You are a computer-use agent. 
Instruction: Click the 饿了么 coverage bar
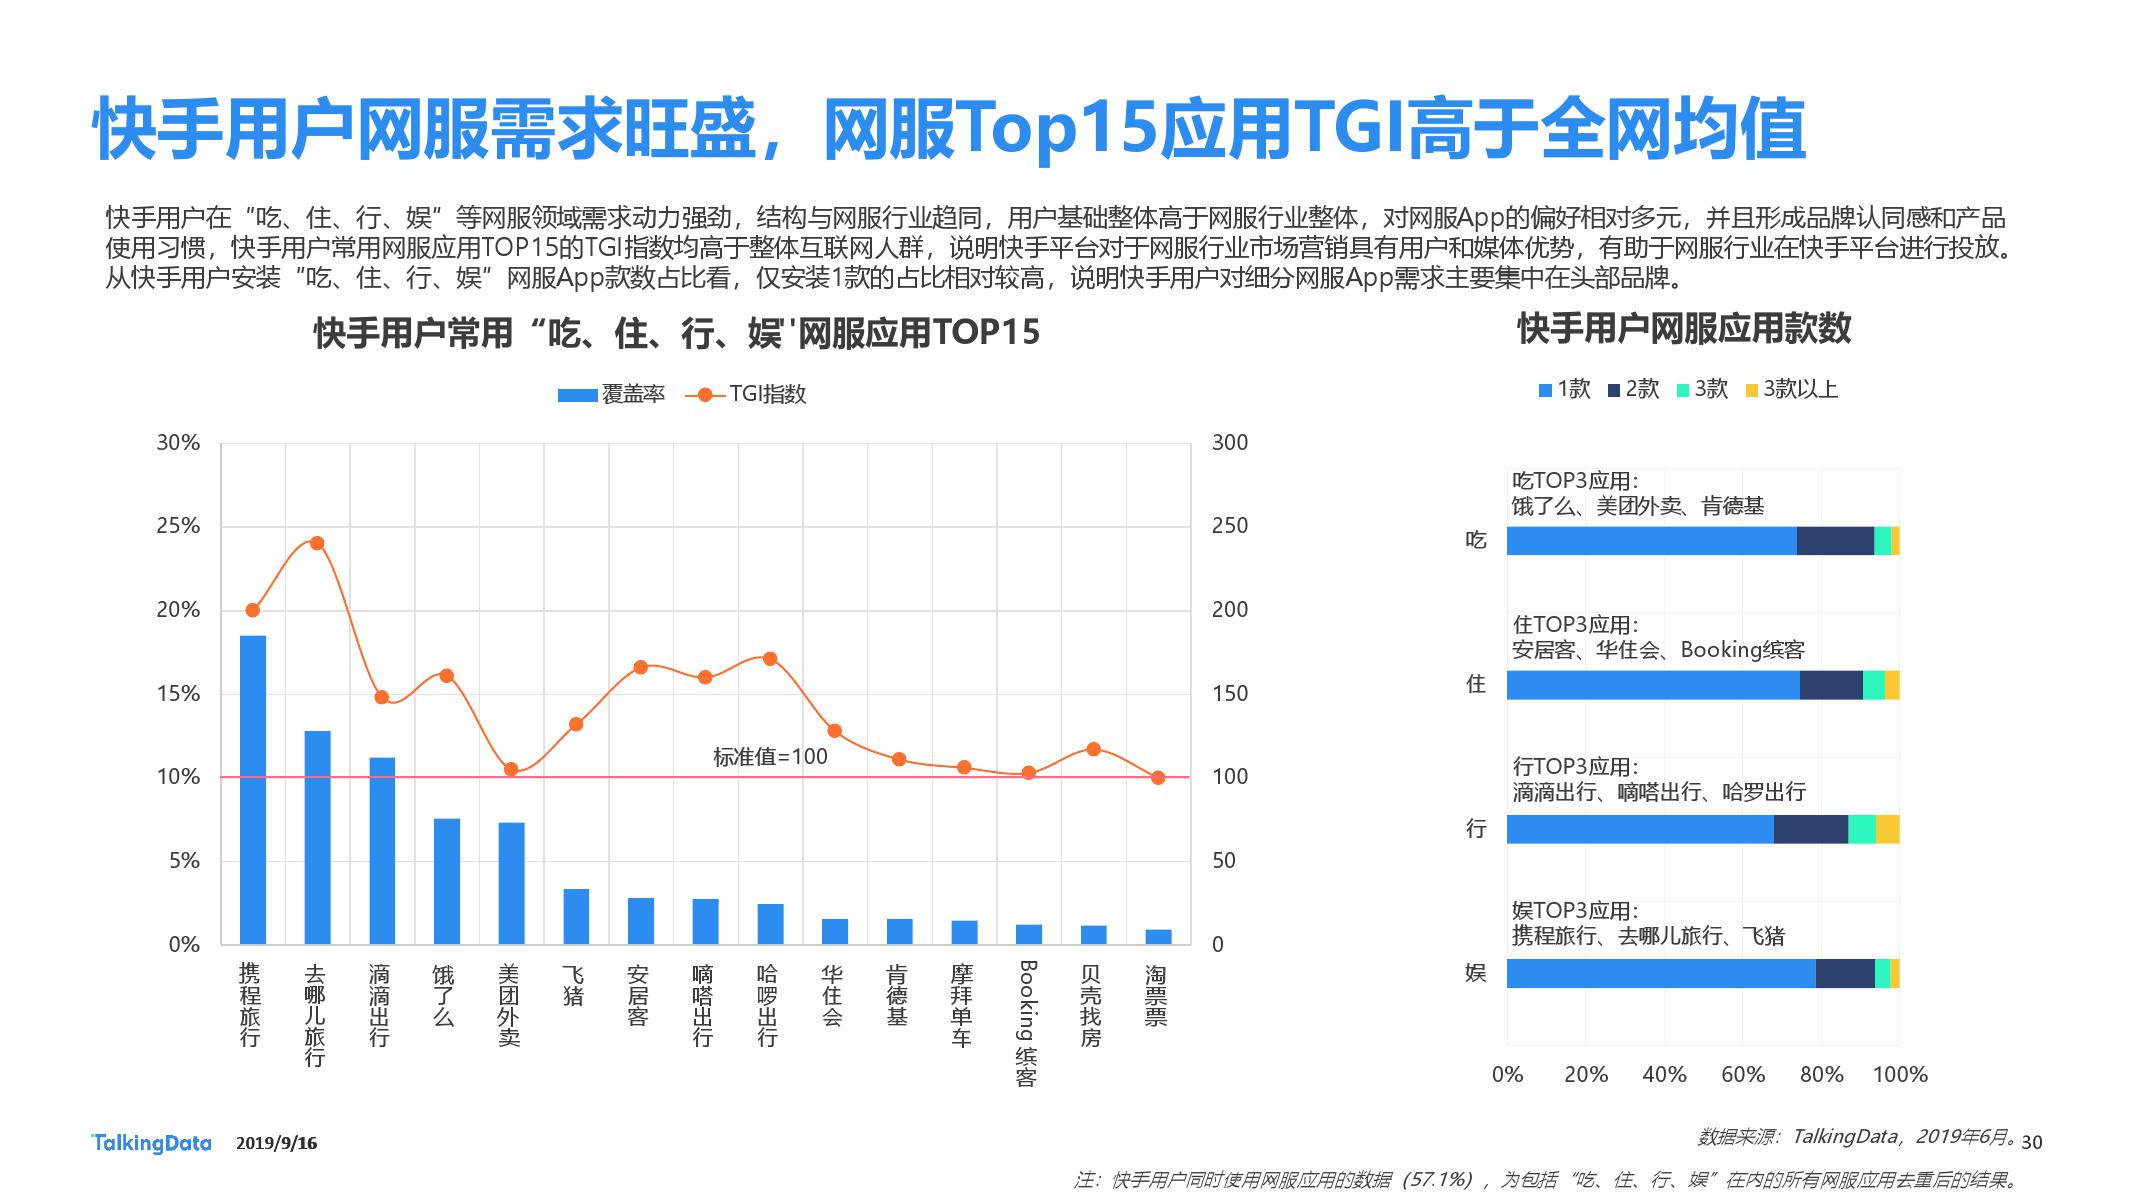[447, 882]
